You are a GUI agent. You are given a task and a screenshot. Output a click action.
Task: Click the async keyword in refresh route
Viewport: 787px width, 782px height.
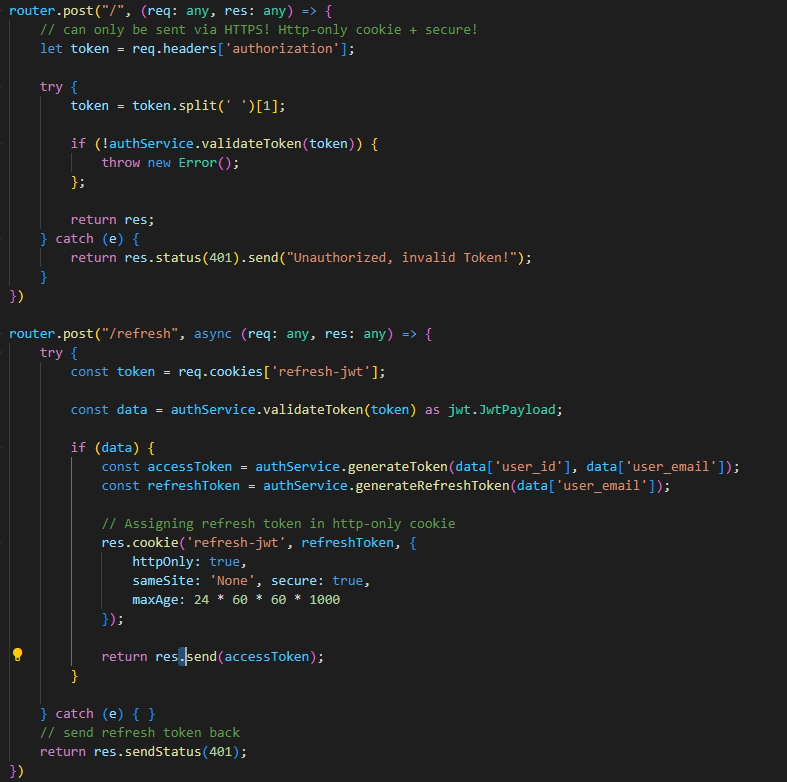pyautogui.click(x=213, y=334)
